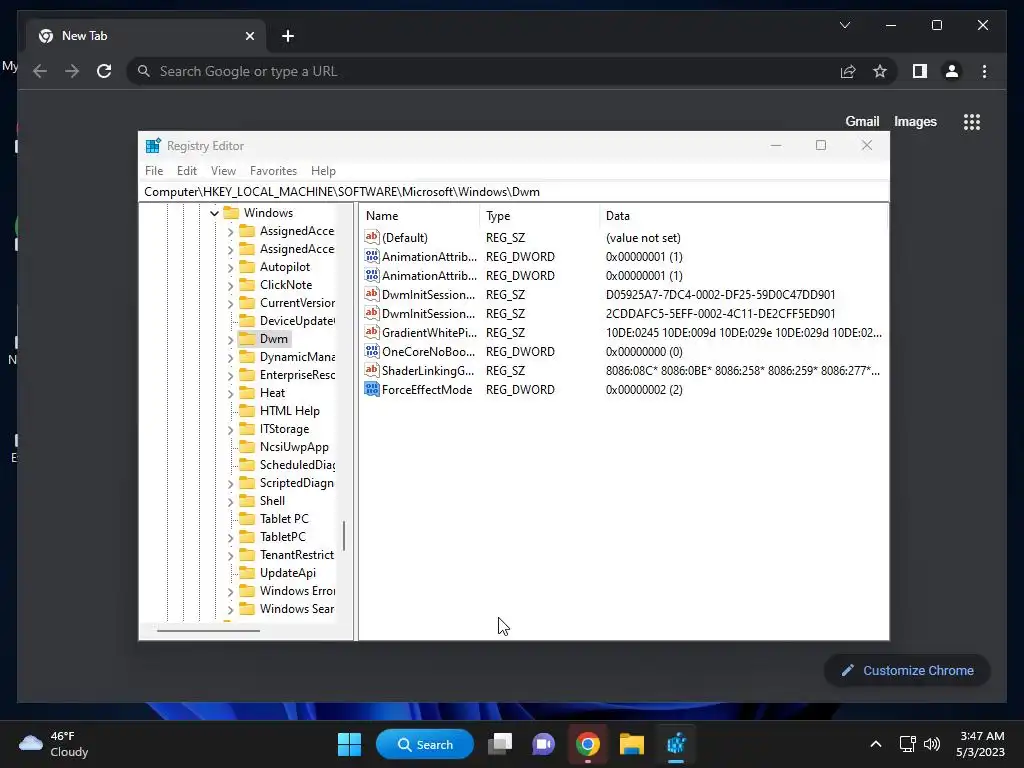Click the ForceEffectMode value icon

(x=372, y=389)
